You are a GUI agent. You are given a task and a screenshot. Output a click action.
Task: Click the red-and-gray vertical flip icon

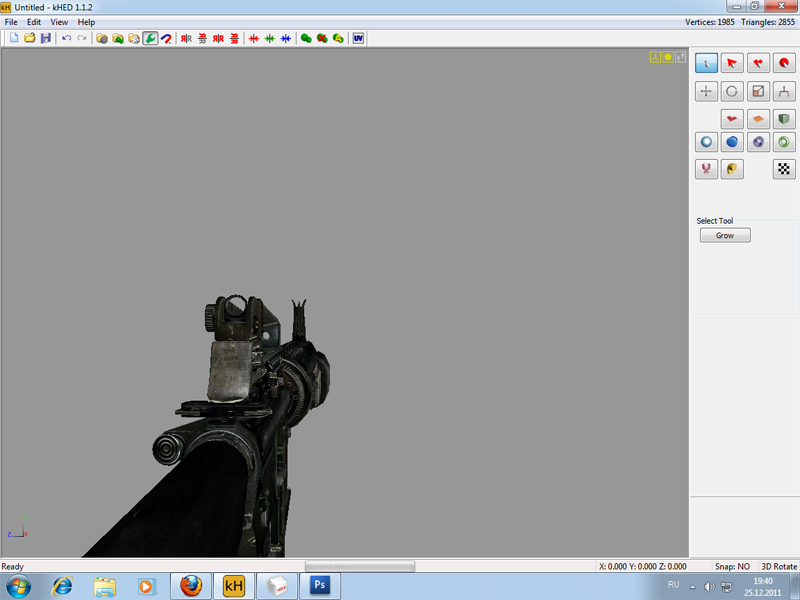coord(203,38)
